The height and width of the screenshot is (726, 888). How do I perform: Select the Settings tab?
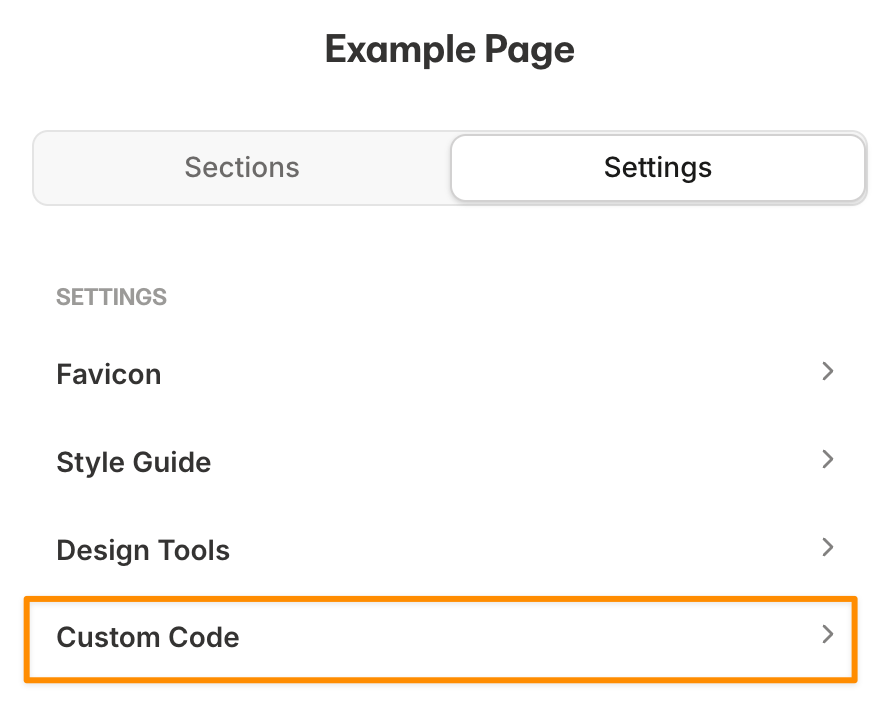[657, 167]
